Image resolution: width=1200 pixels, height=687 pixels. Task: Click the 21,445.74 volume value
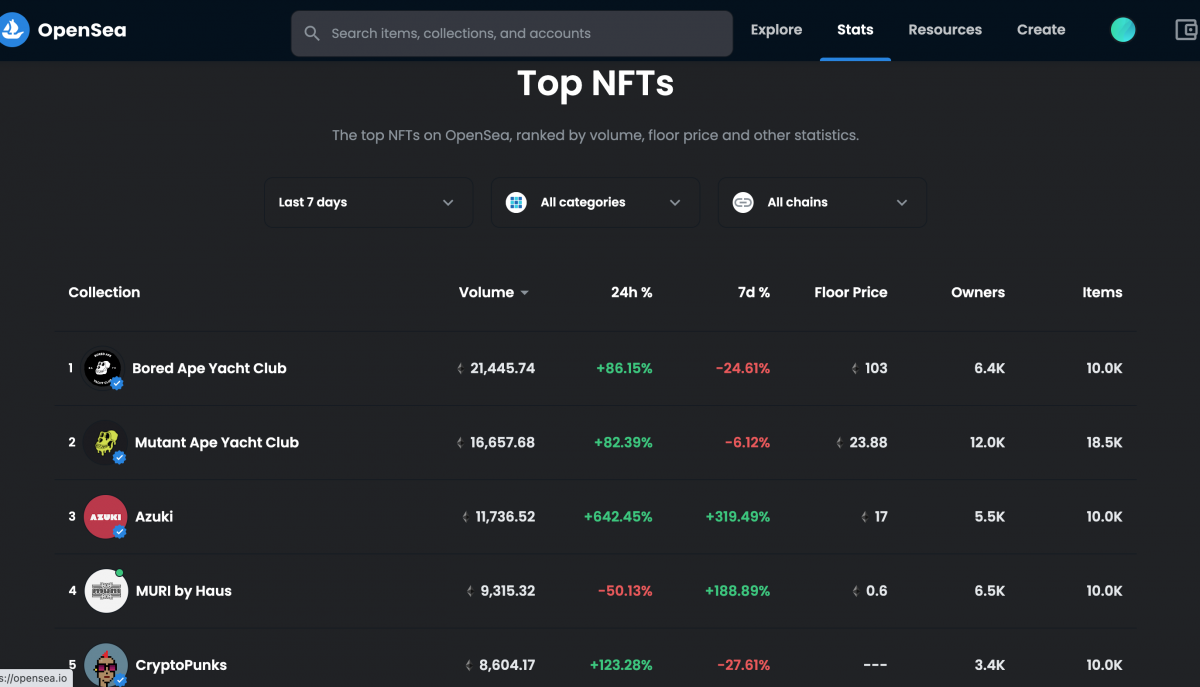click(x=502, y=368)
